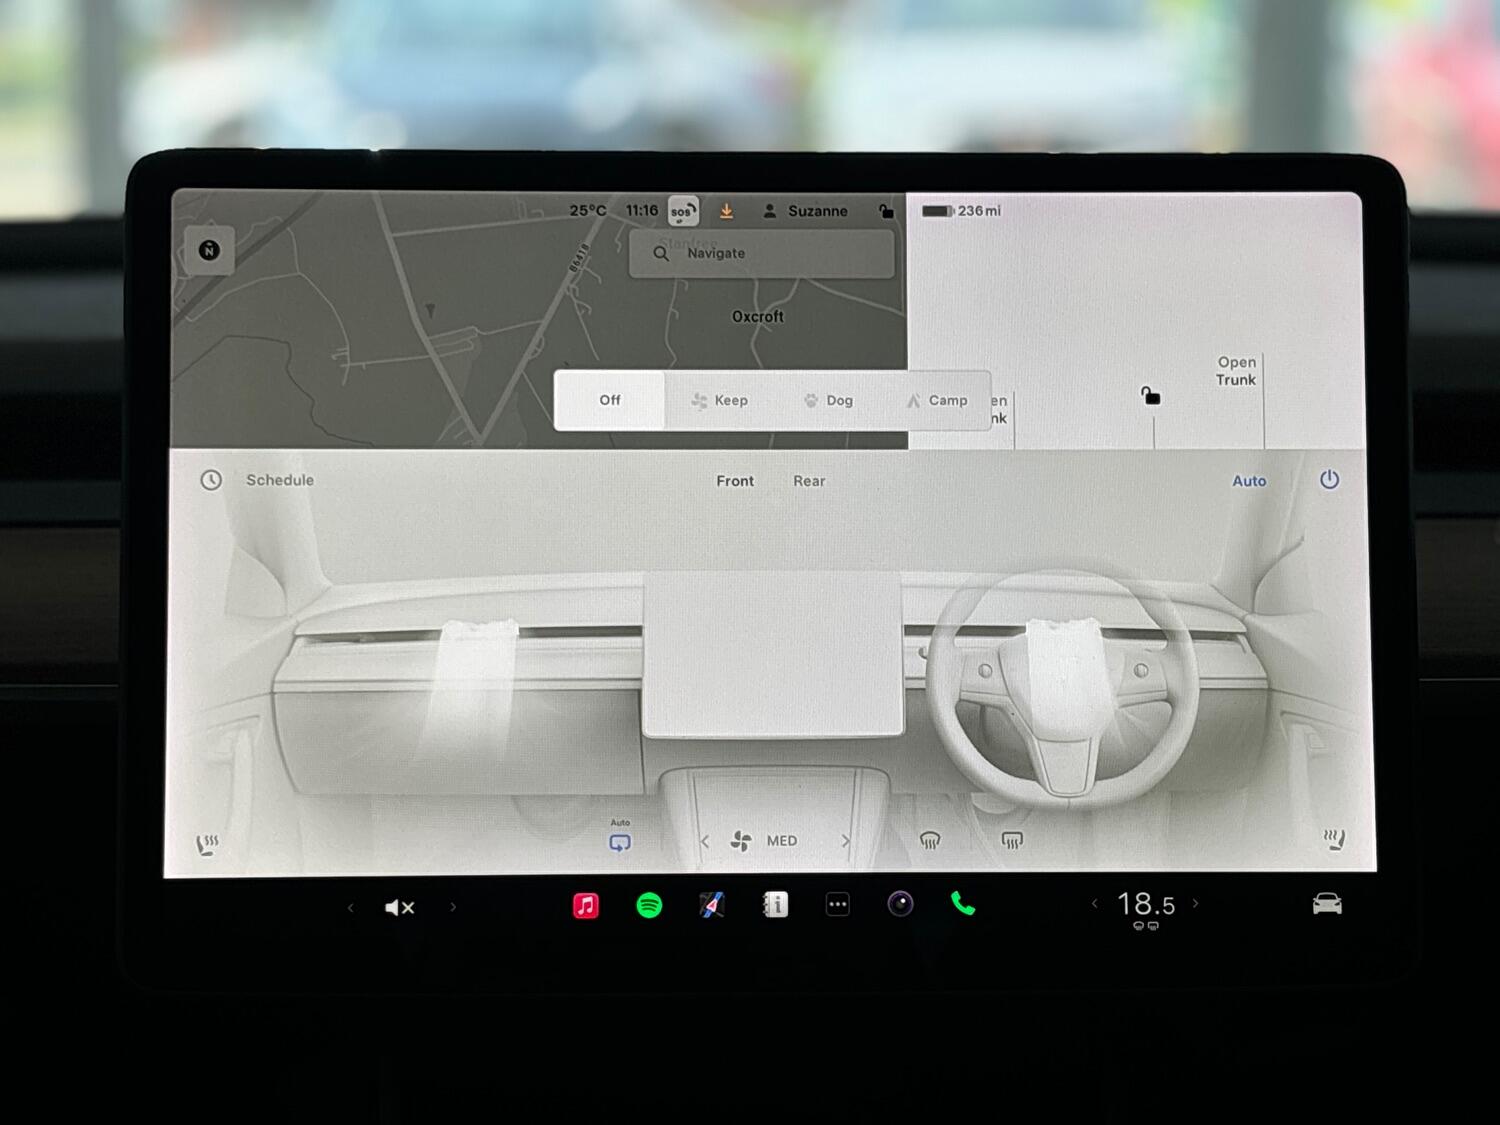This screenshot has height=1125, width=1500.
Task: Select Dog mode for climate
Action: pos(829,400)
